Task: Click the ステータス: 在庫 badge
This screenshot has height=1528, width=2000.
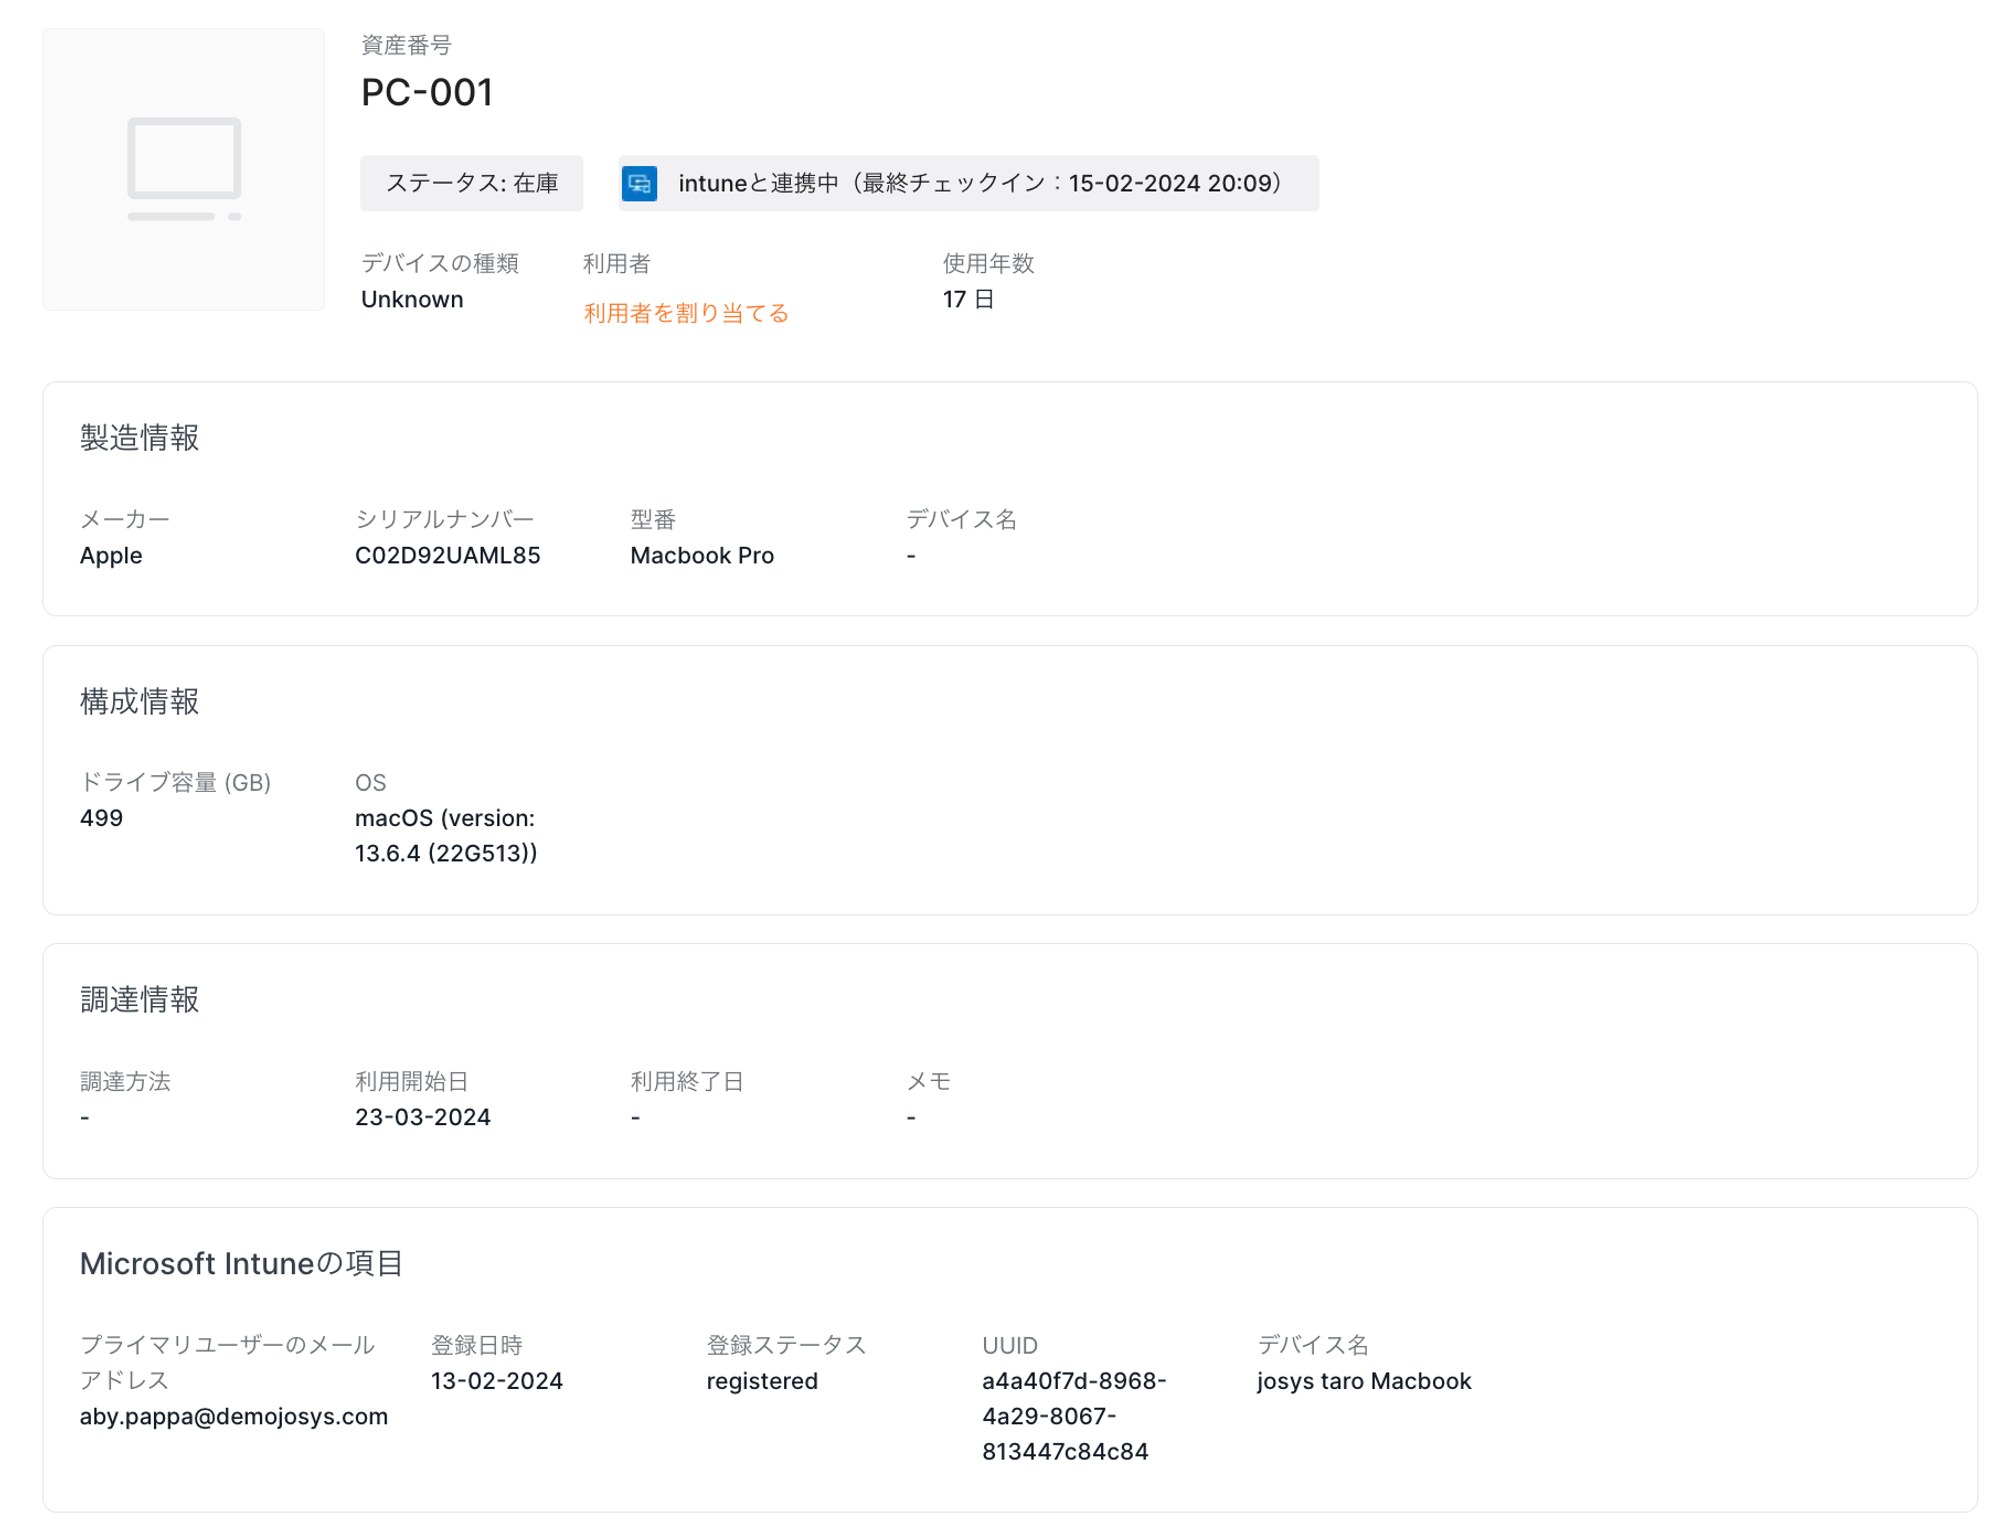Action: [x=471, y=183]
